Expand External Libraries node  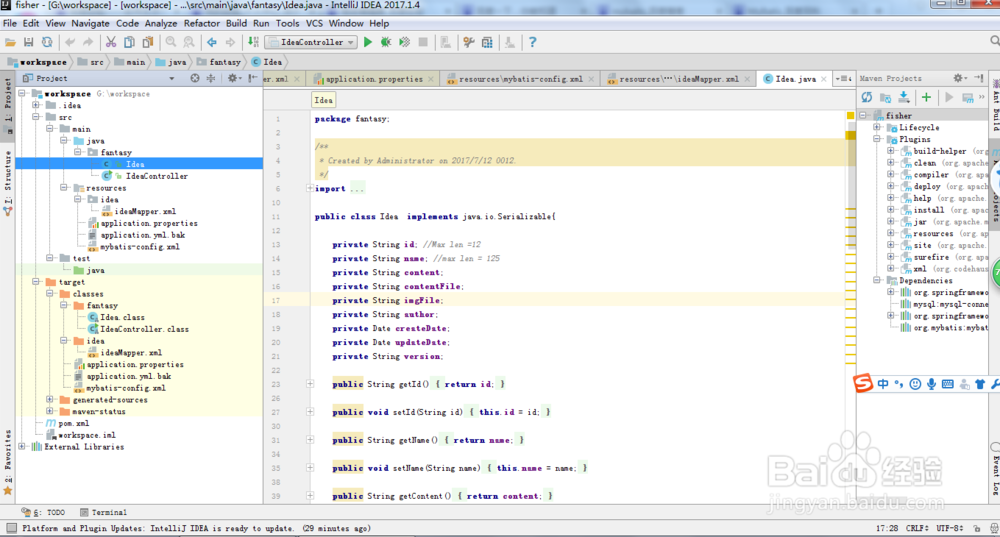(22, 446)
